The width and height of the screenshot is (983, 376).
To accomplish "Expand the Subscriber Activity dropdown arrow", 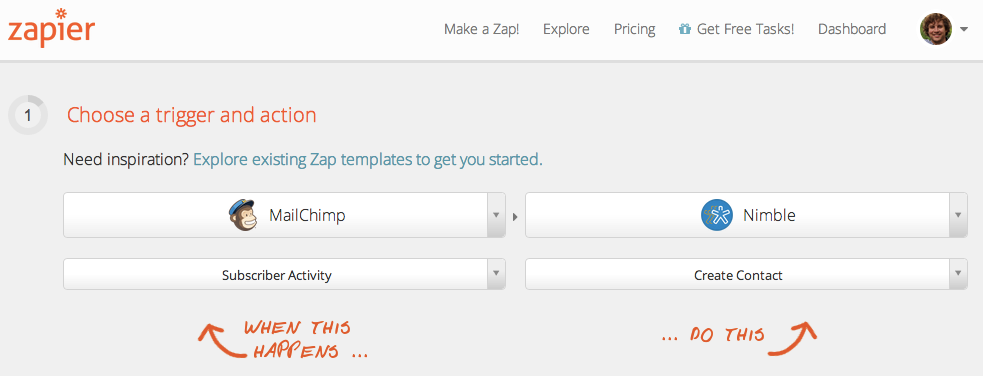I will pyautogui.click(x=496, y=274).
